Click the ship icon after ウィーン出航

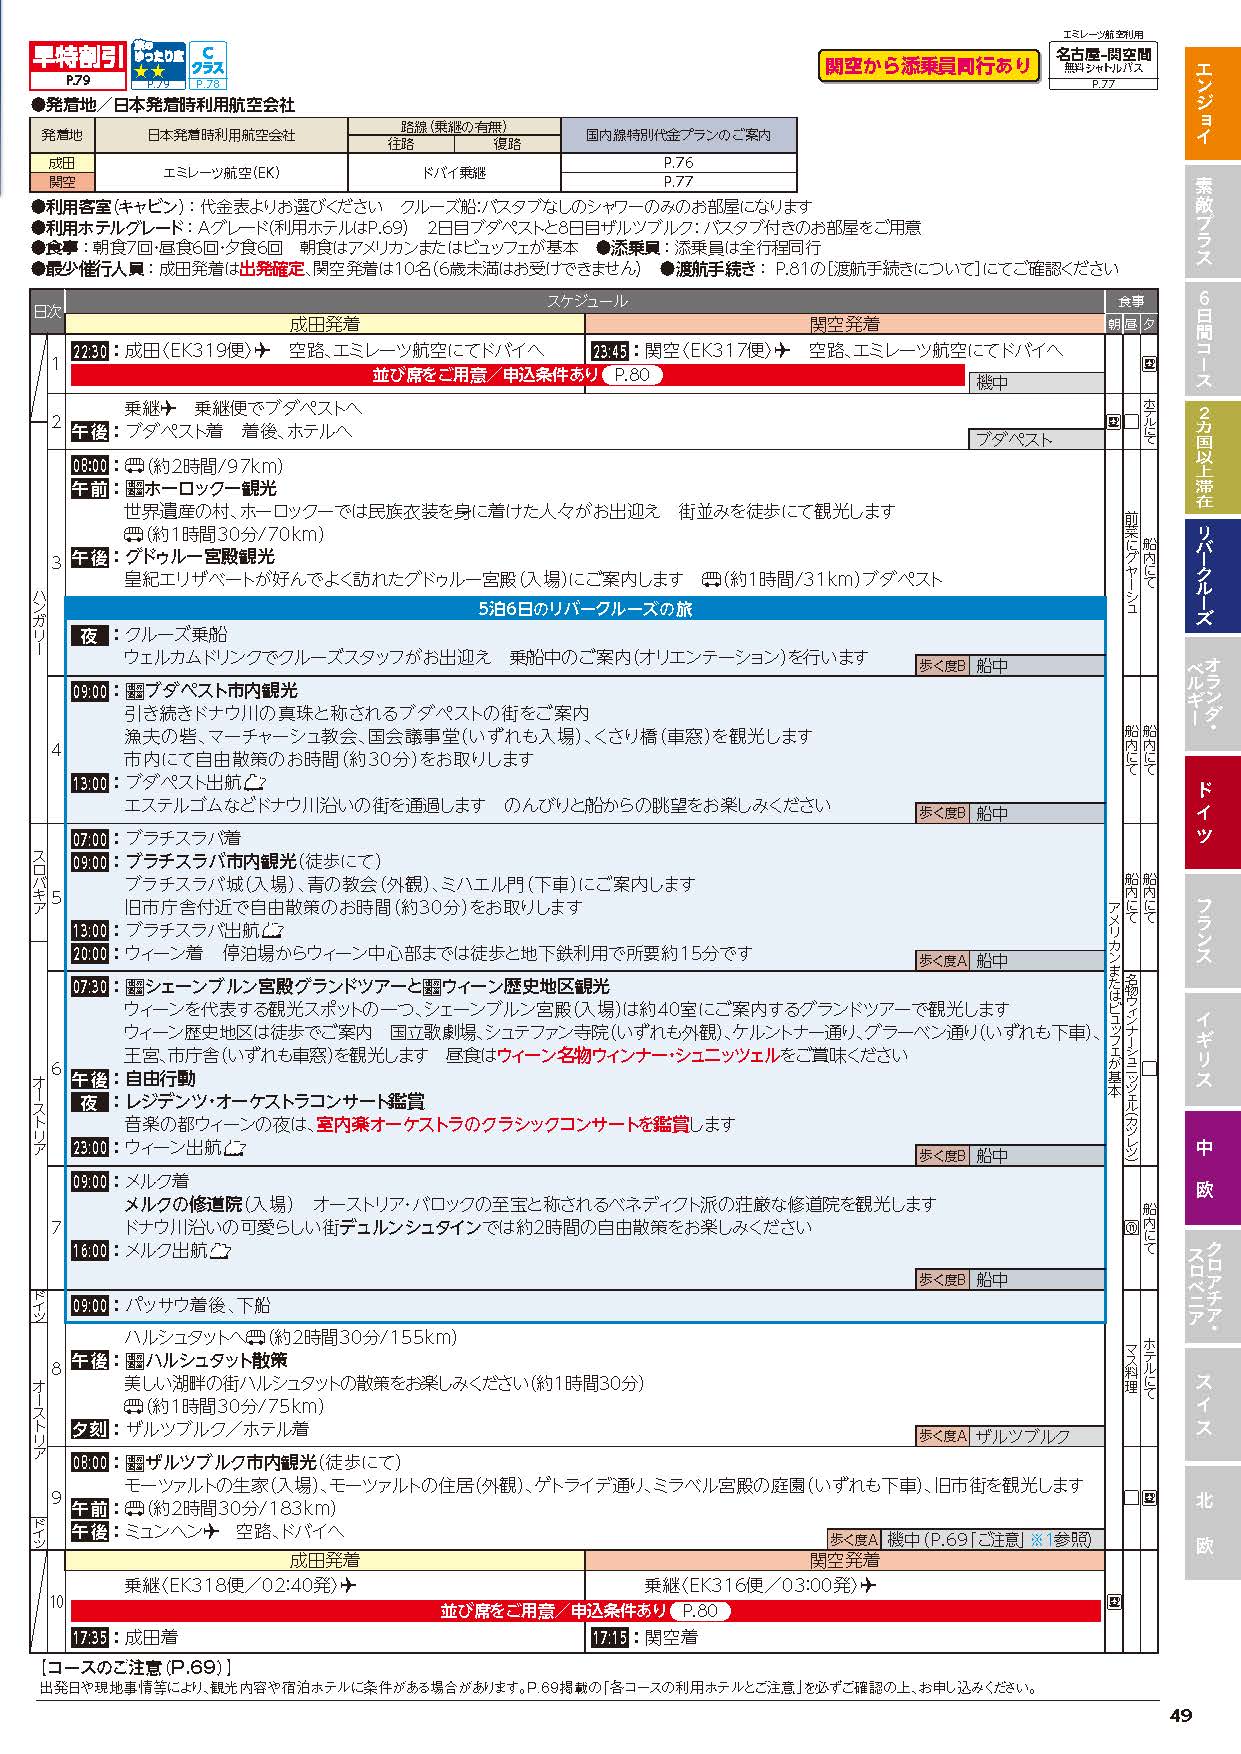click(235, 1148)
